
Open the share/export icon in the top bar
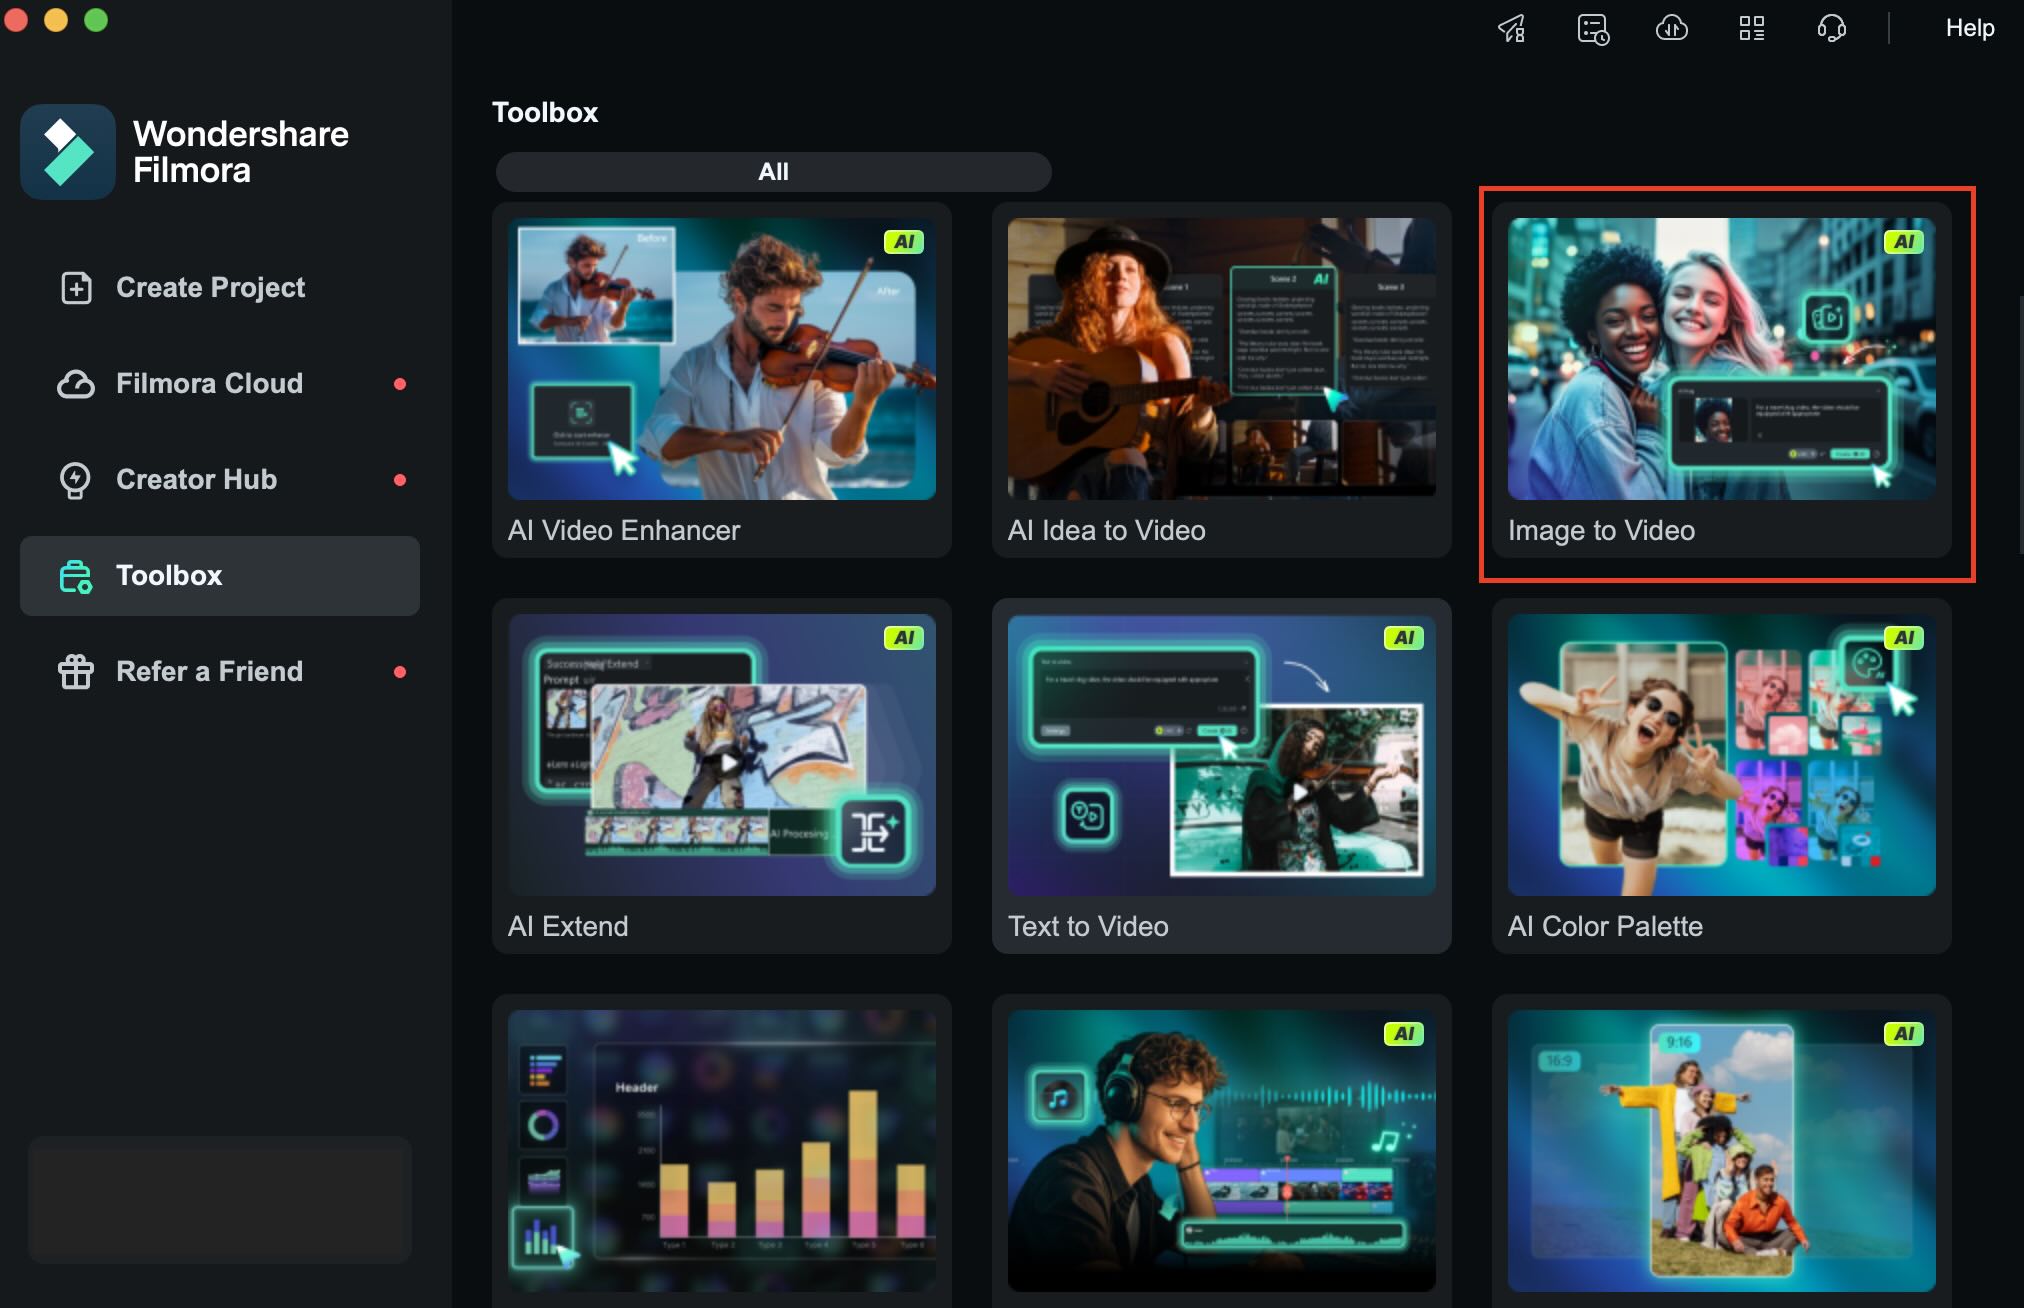pyautogui.click(x=1511, y=28)
